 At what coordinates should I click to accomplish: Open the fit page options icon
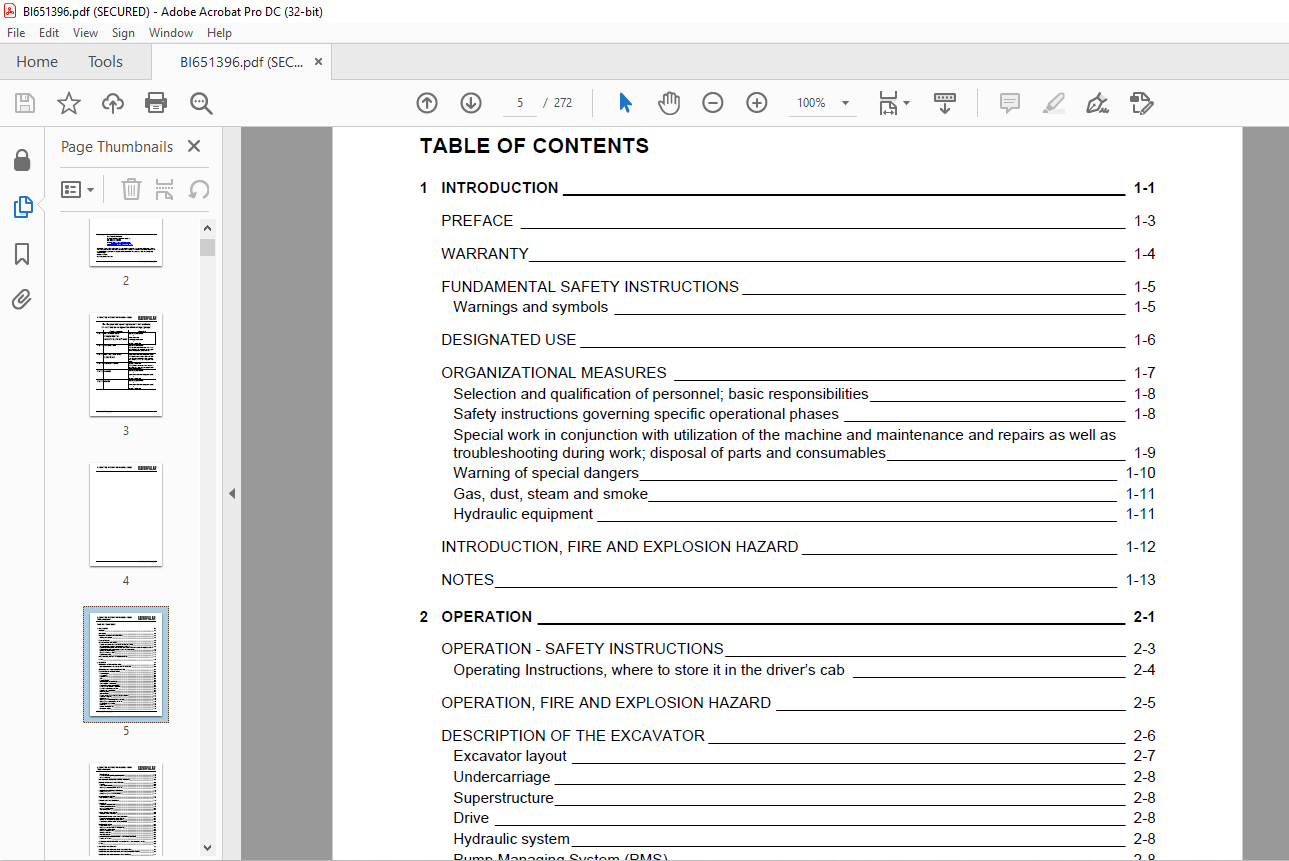tap(893, 102)
